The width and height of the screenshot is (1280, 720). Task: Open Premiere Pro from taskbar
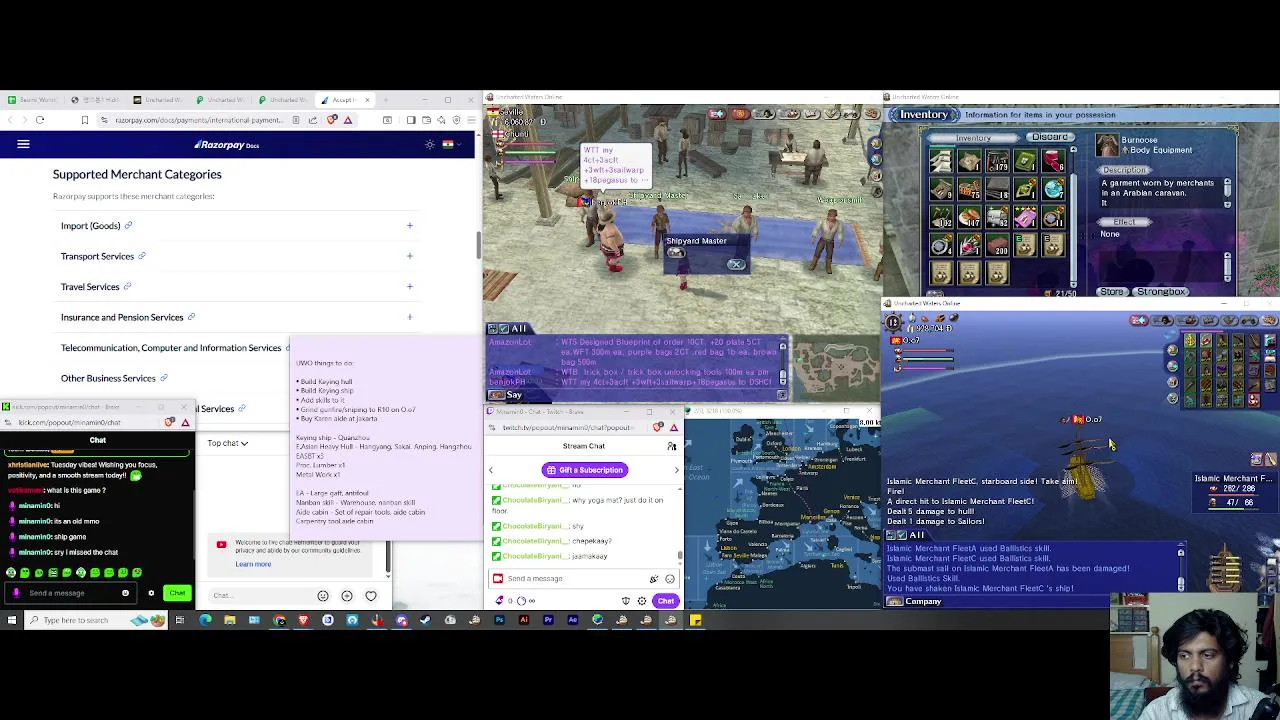click(x=548, y=620)
